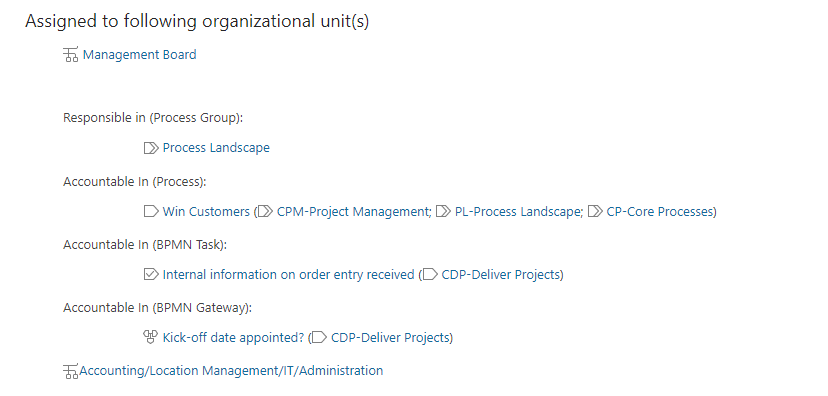Open CDP-Deliver Projects link in the Gateway row

390,337
